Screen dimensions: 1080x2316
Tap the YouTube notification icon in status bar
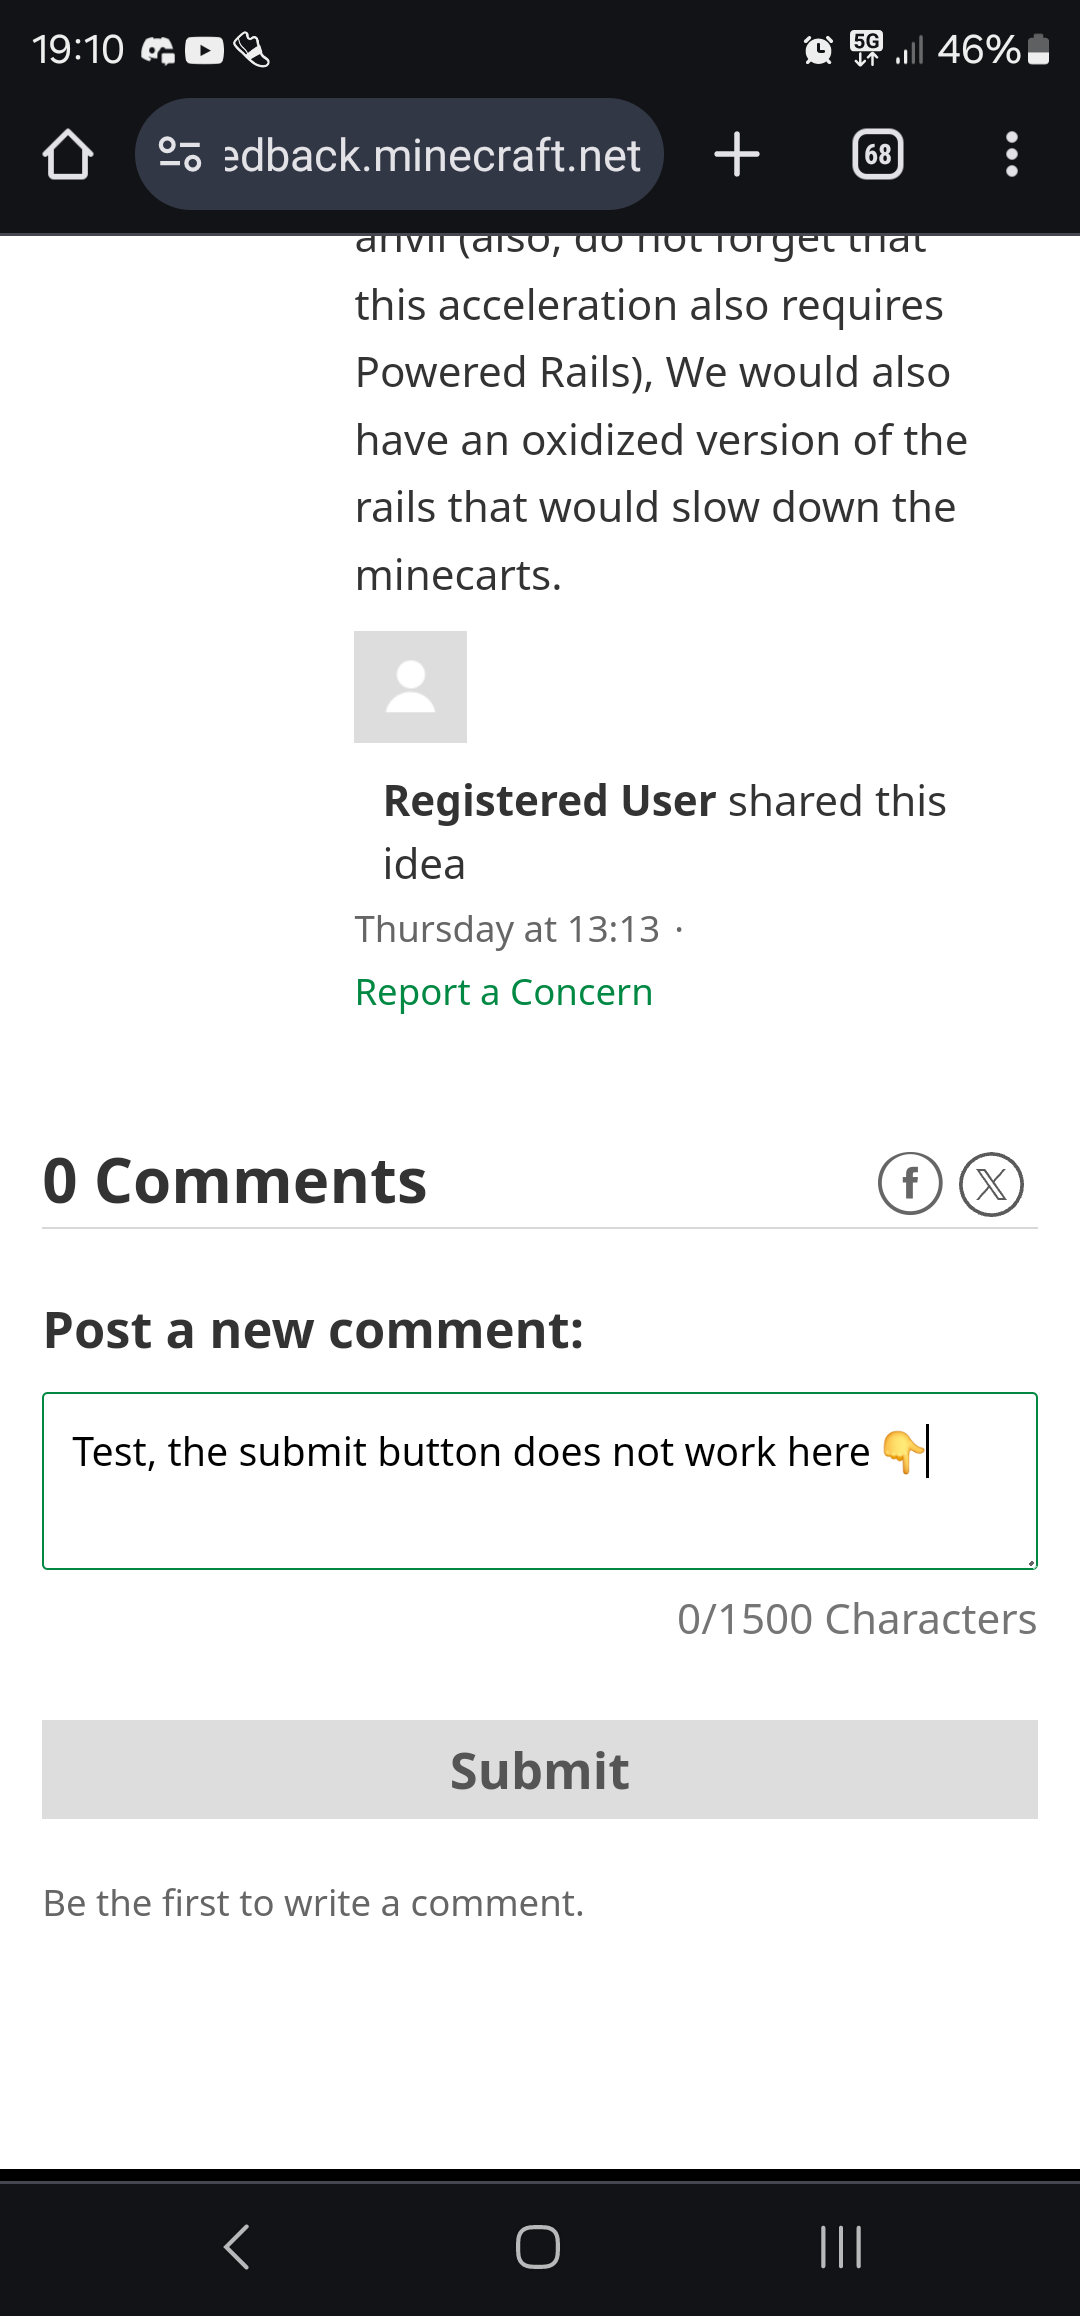point(205,50)
